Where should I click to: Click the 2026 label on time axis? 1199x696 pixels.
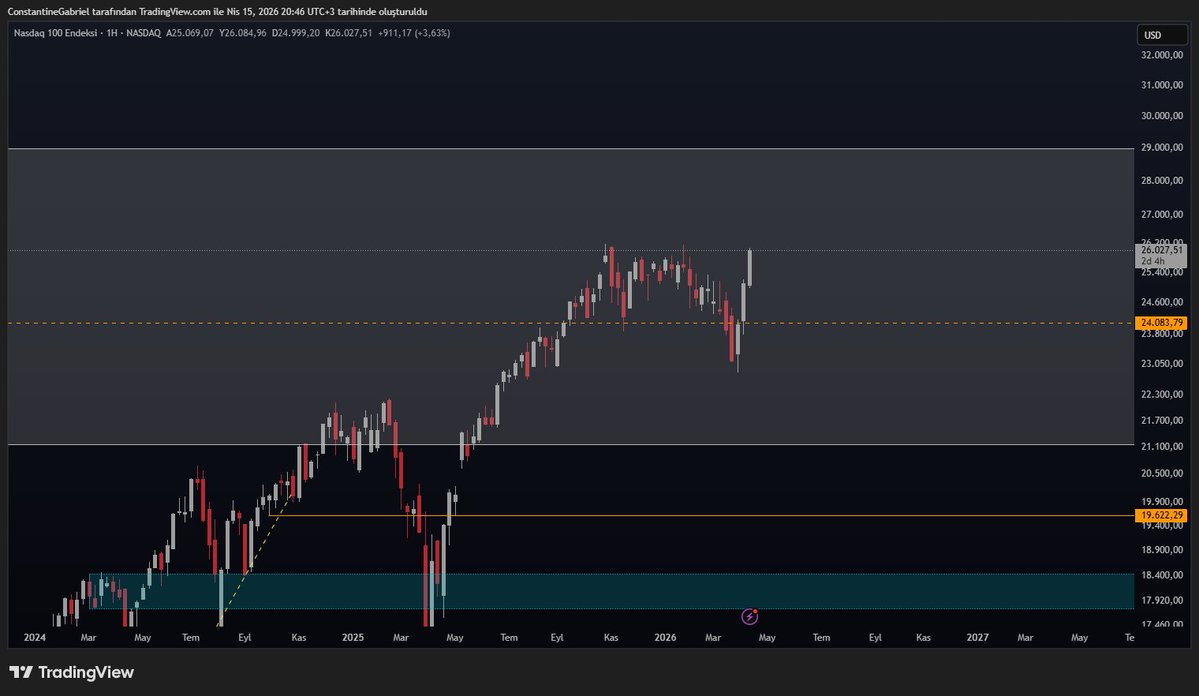click(665, 637)
